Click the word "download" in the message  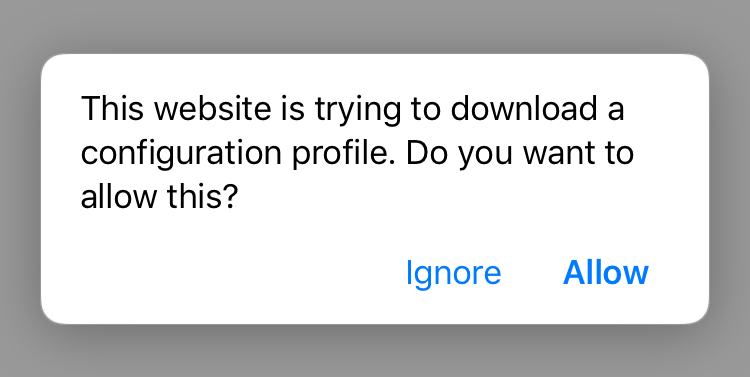click(524, 108)
